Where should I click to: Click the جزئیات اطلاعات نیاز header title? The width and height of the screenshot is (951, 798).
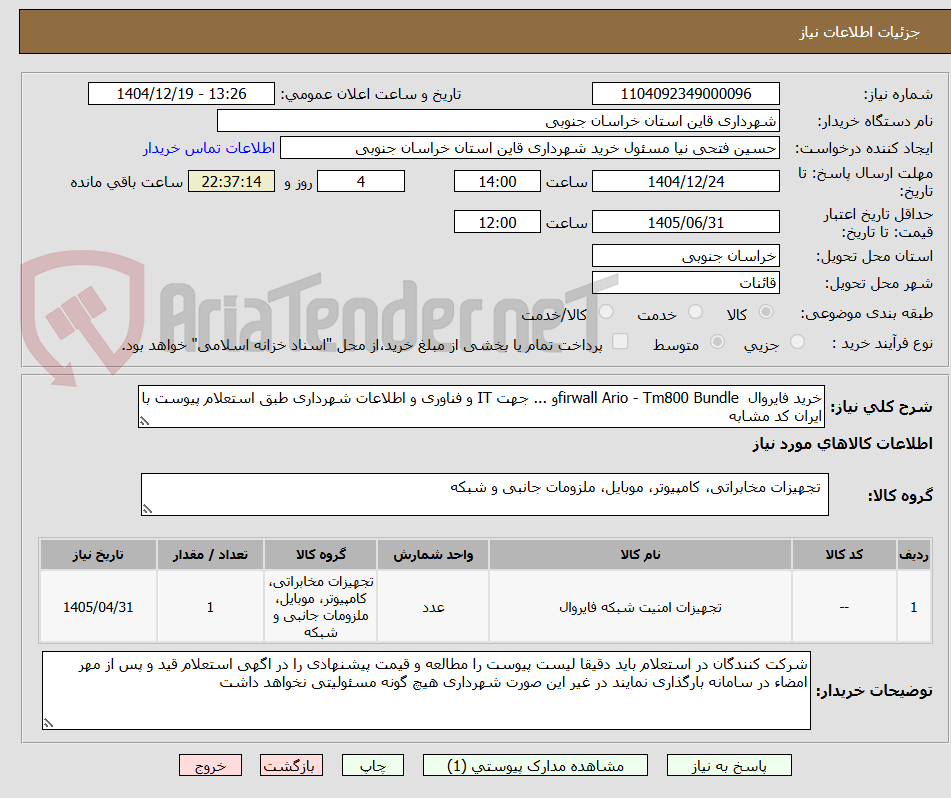point(859,32)
